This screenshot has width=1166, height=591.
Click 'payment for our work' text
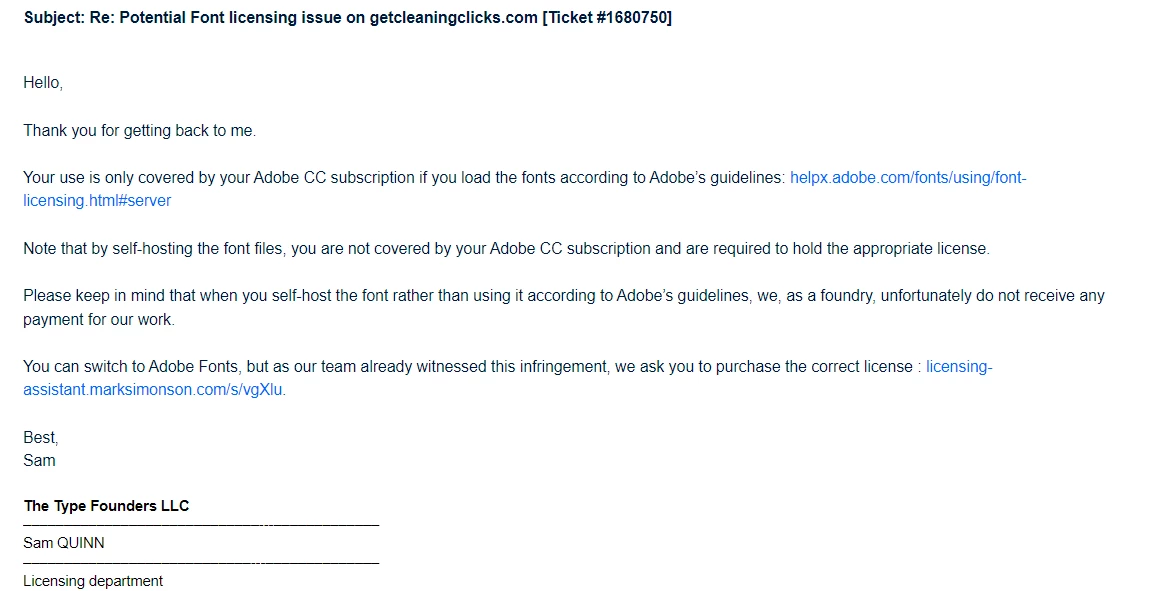99,320
